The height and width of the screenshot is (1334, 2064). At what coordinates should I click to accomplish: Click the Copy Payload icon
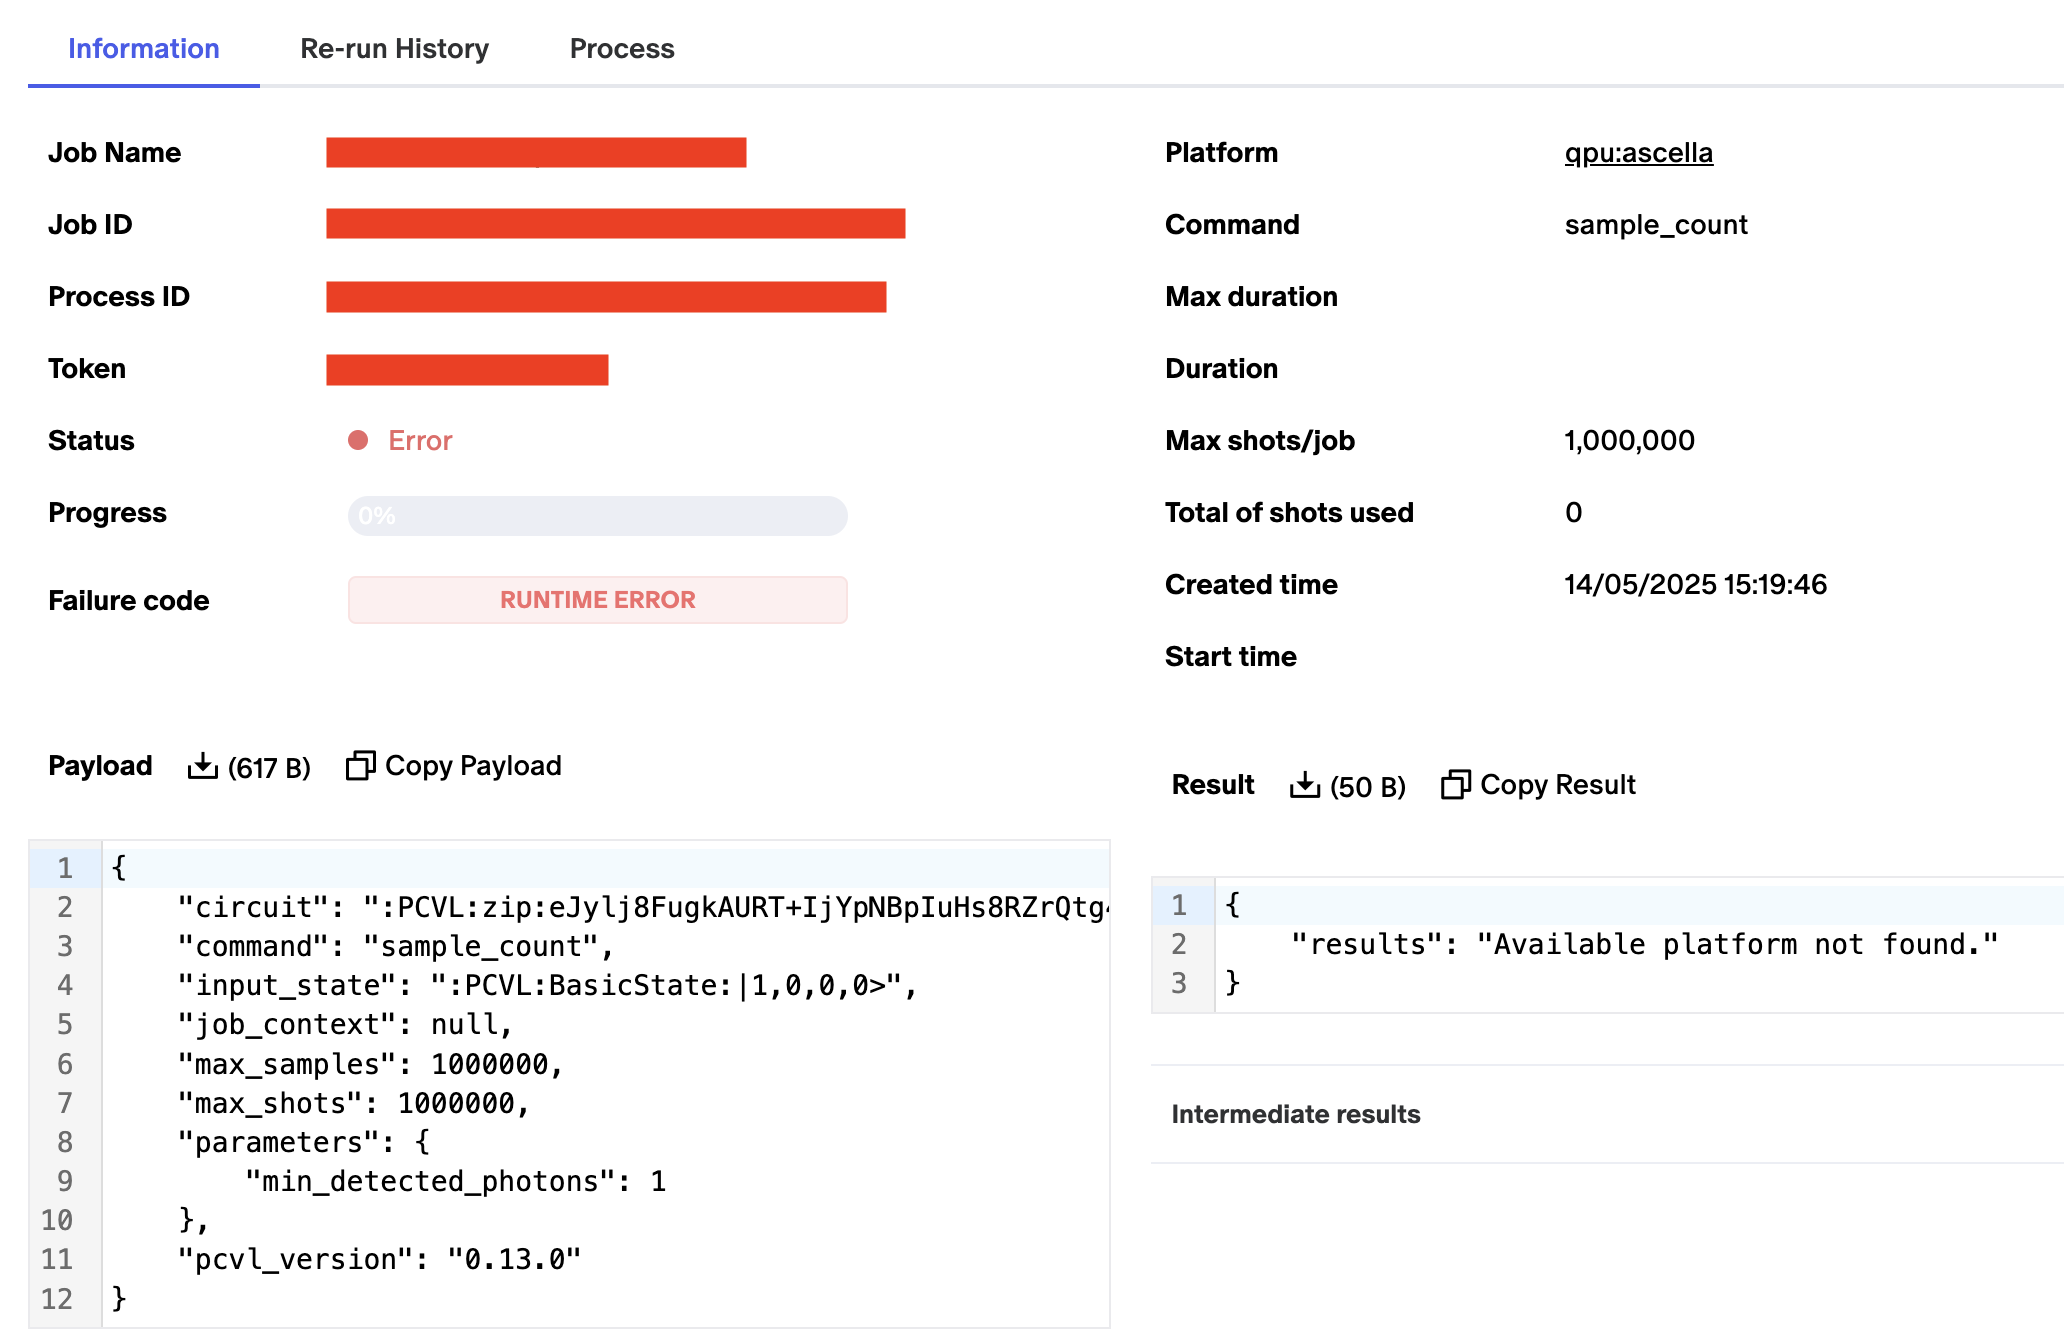click(x=360, y=766)
